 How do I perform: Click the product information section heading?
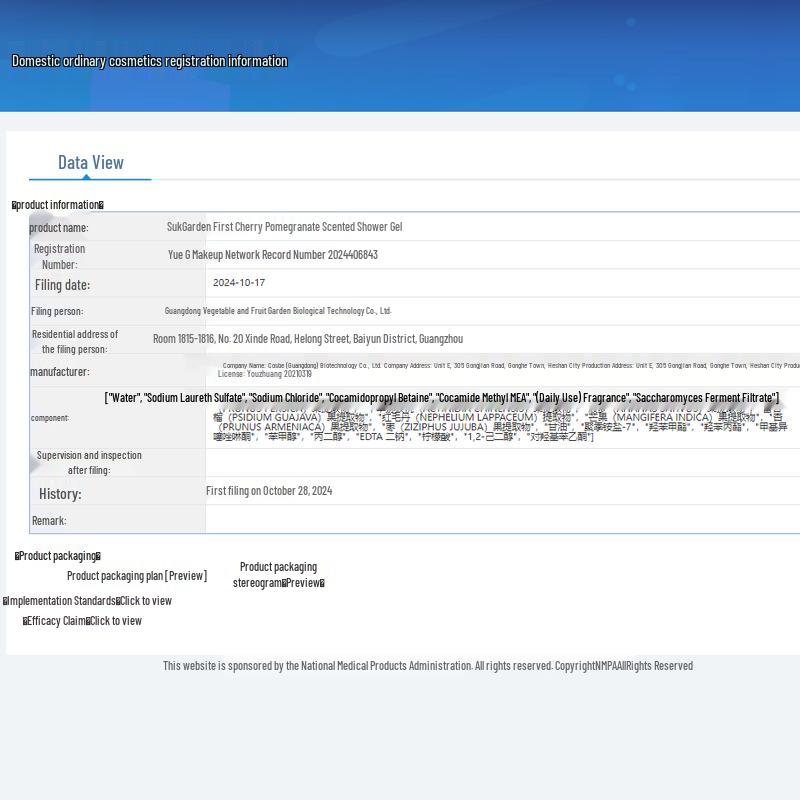click(57, 205)
